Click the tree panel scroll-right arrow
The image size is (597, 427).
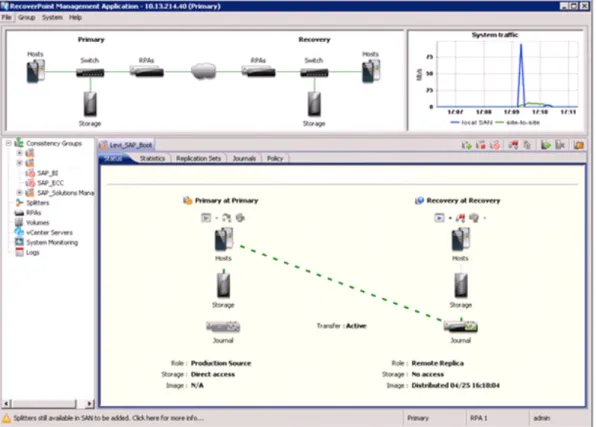(90, 403)
